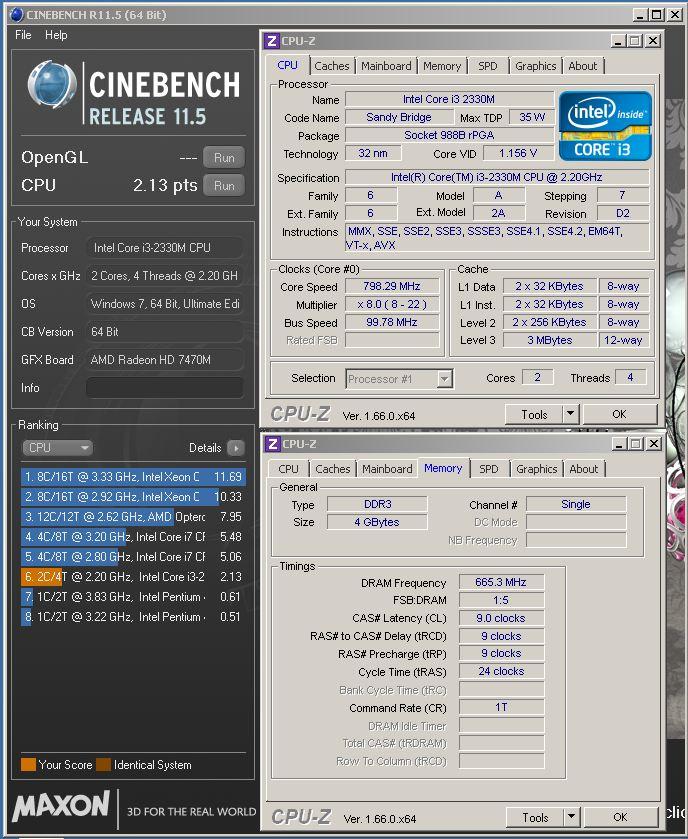Viewport: 688px width, 839px height.
Task: Click OK in lower CPU-Z window
Action: [621, 818]
